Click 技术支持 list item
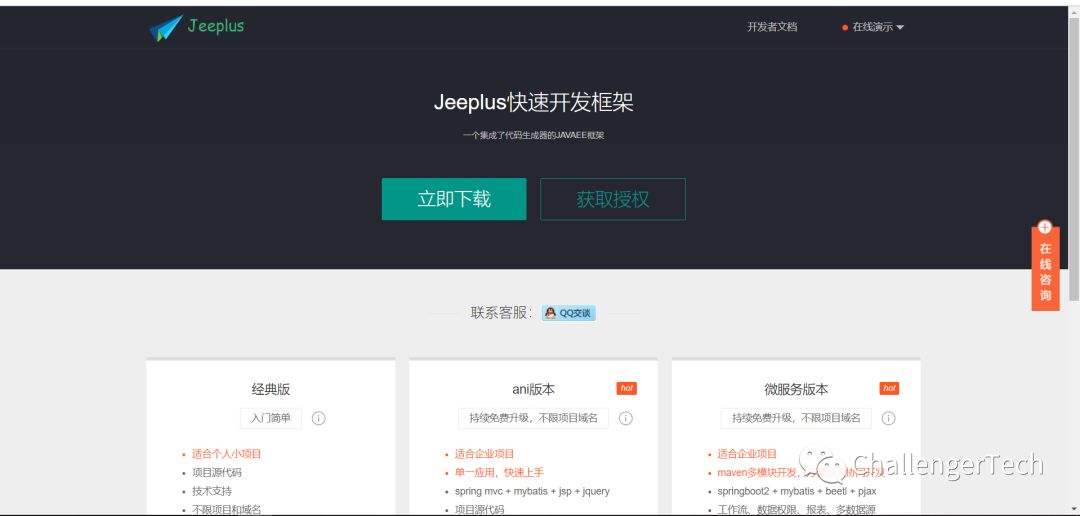 pyautogui.click(x=212, y=491)
